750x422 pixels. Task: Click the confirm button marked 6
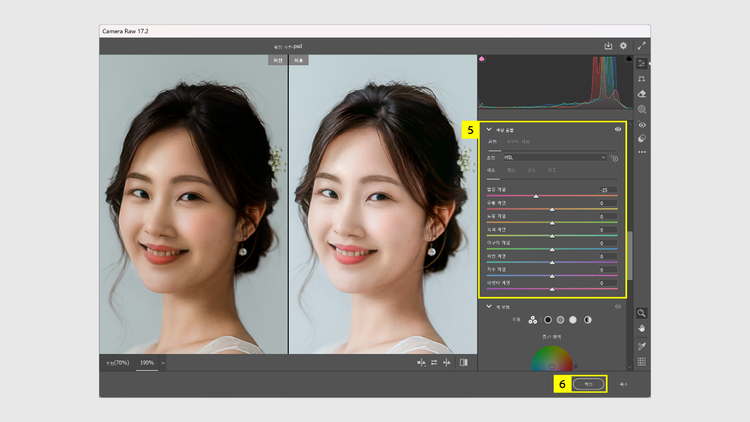click(589, 383)
